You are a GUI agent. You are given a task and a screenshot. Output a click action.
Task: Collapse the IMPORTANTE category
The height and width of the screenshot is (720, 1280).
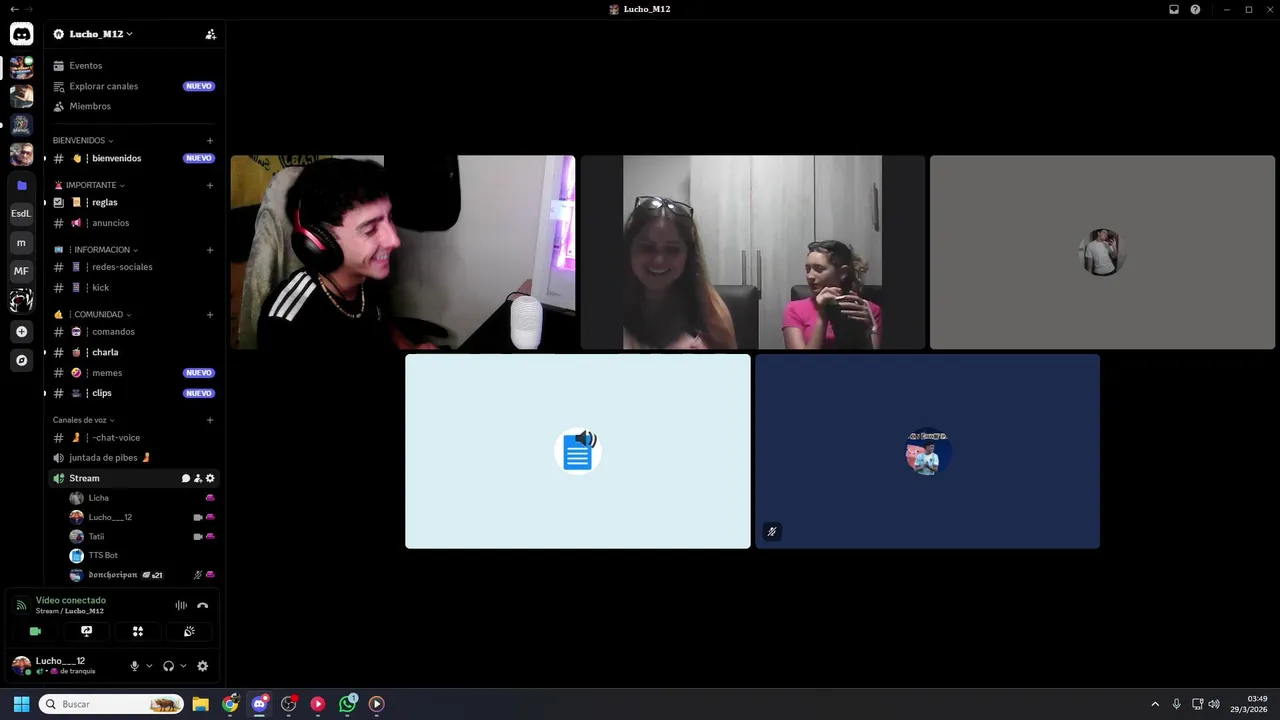(x=90, y=185)
